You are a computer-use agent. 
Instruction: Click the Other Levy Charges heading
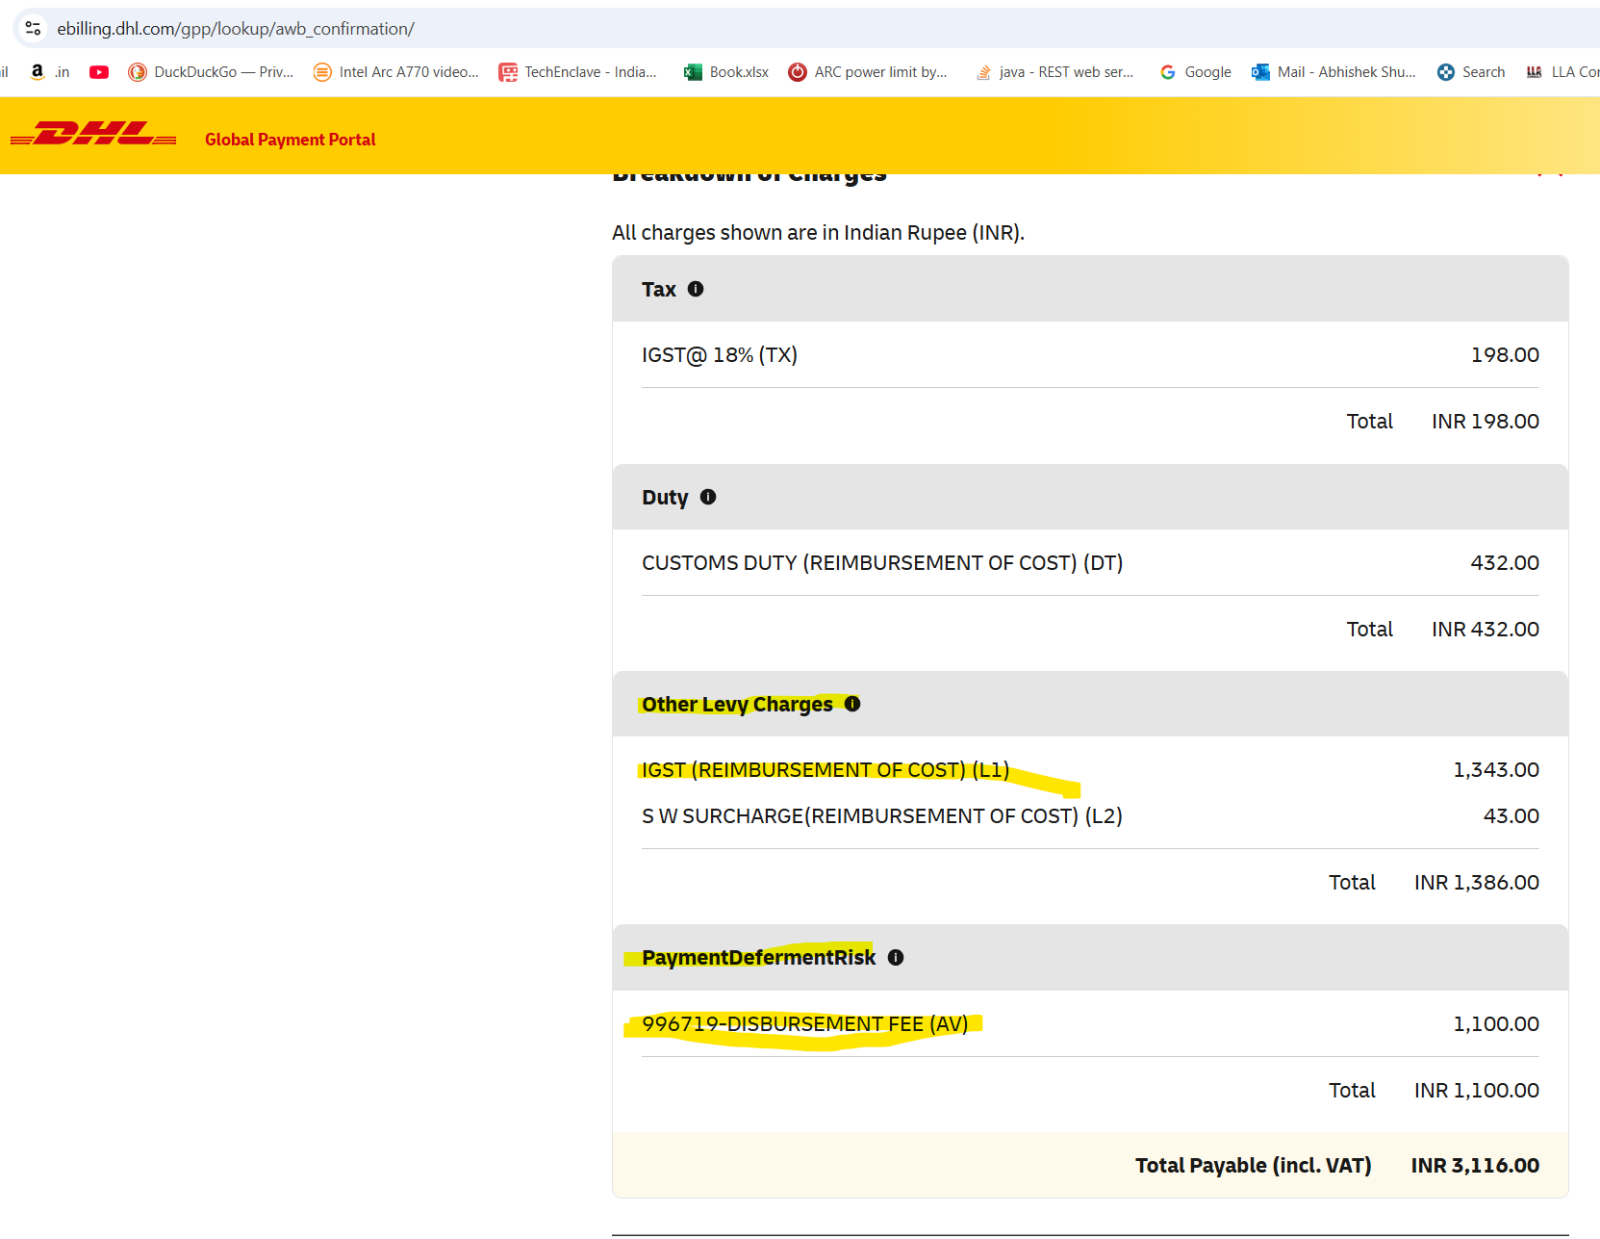click(737, 704)
